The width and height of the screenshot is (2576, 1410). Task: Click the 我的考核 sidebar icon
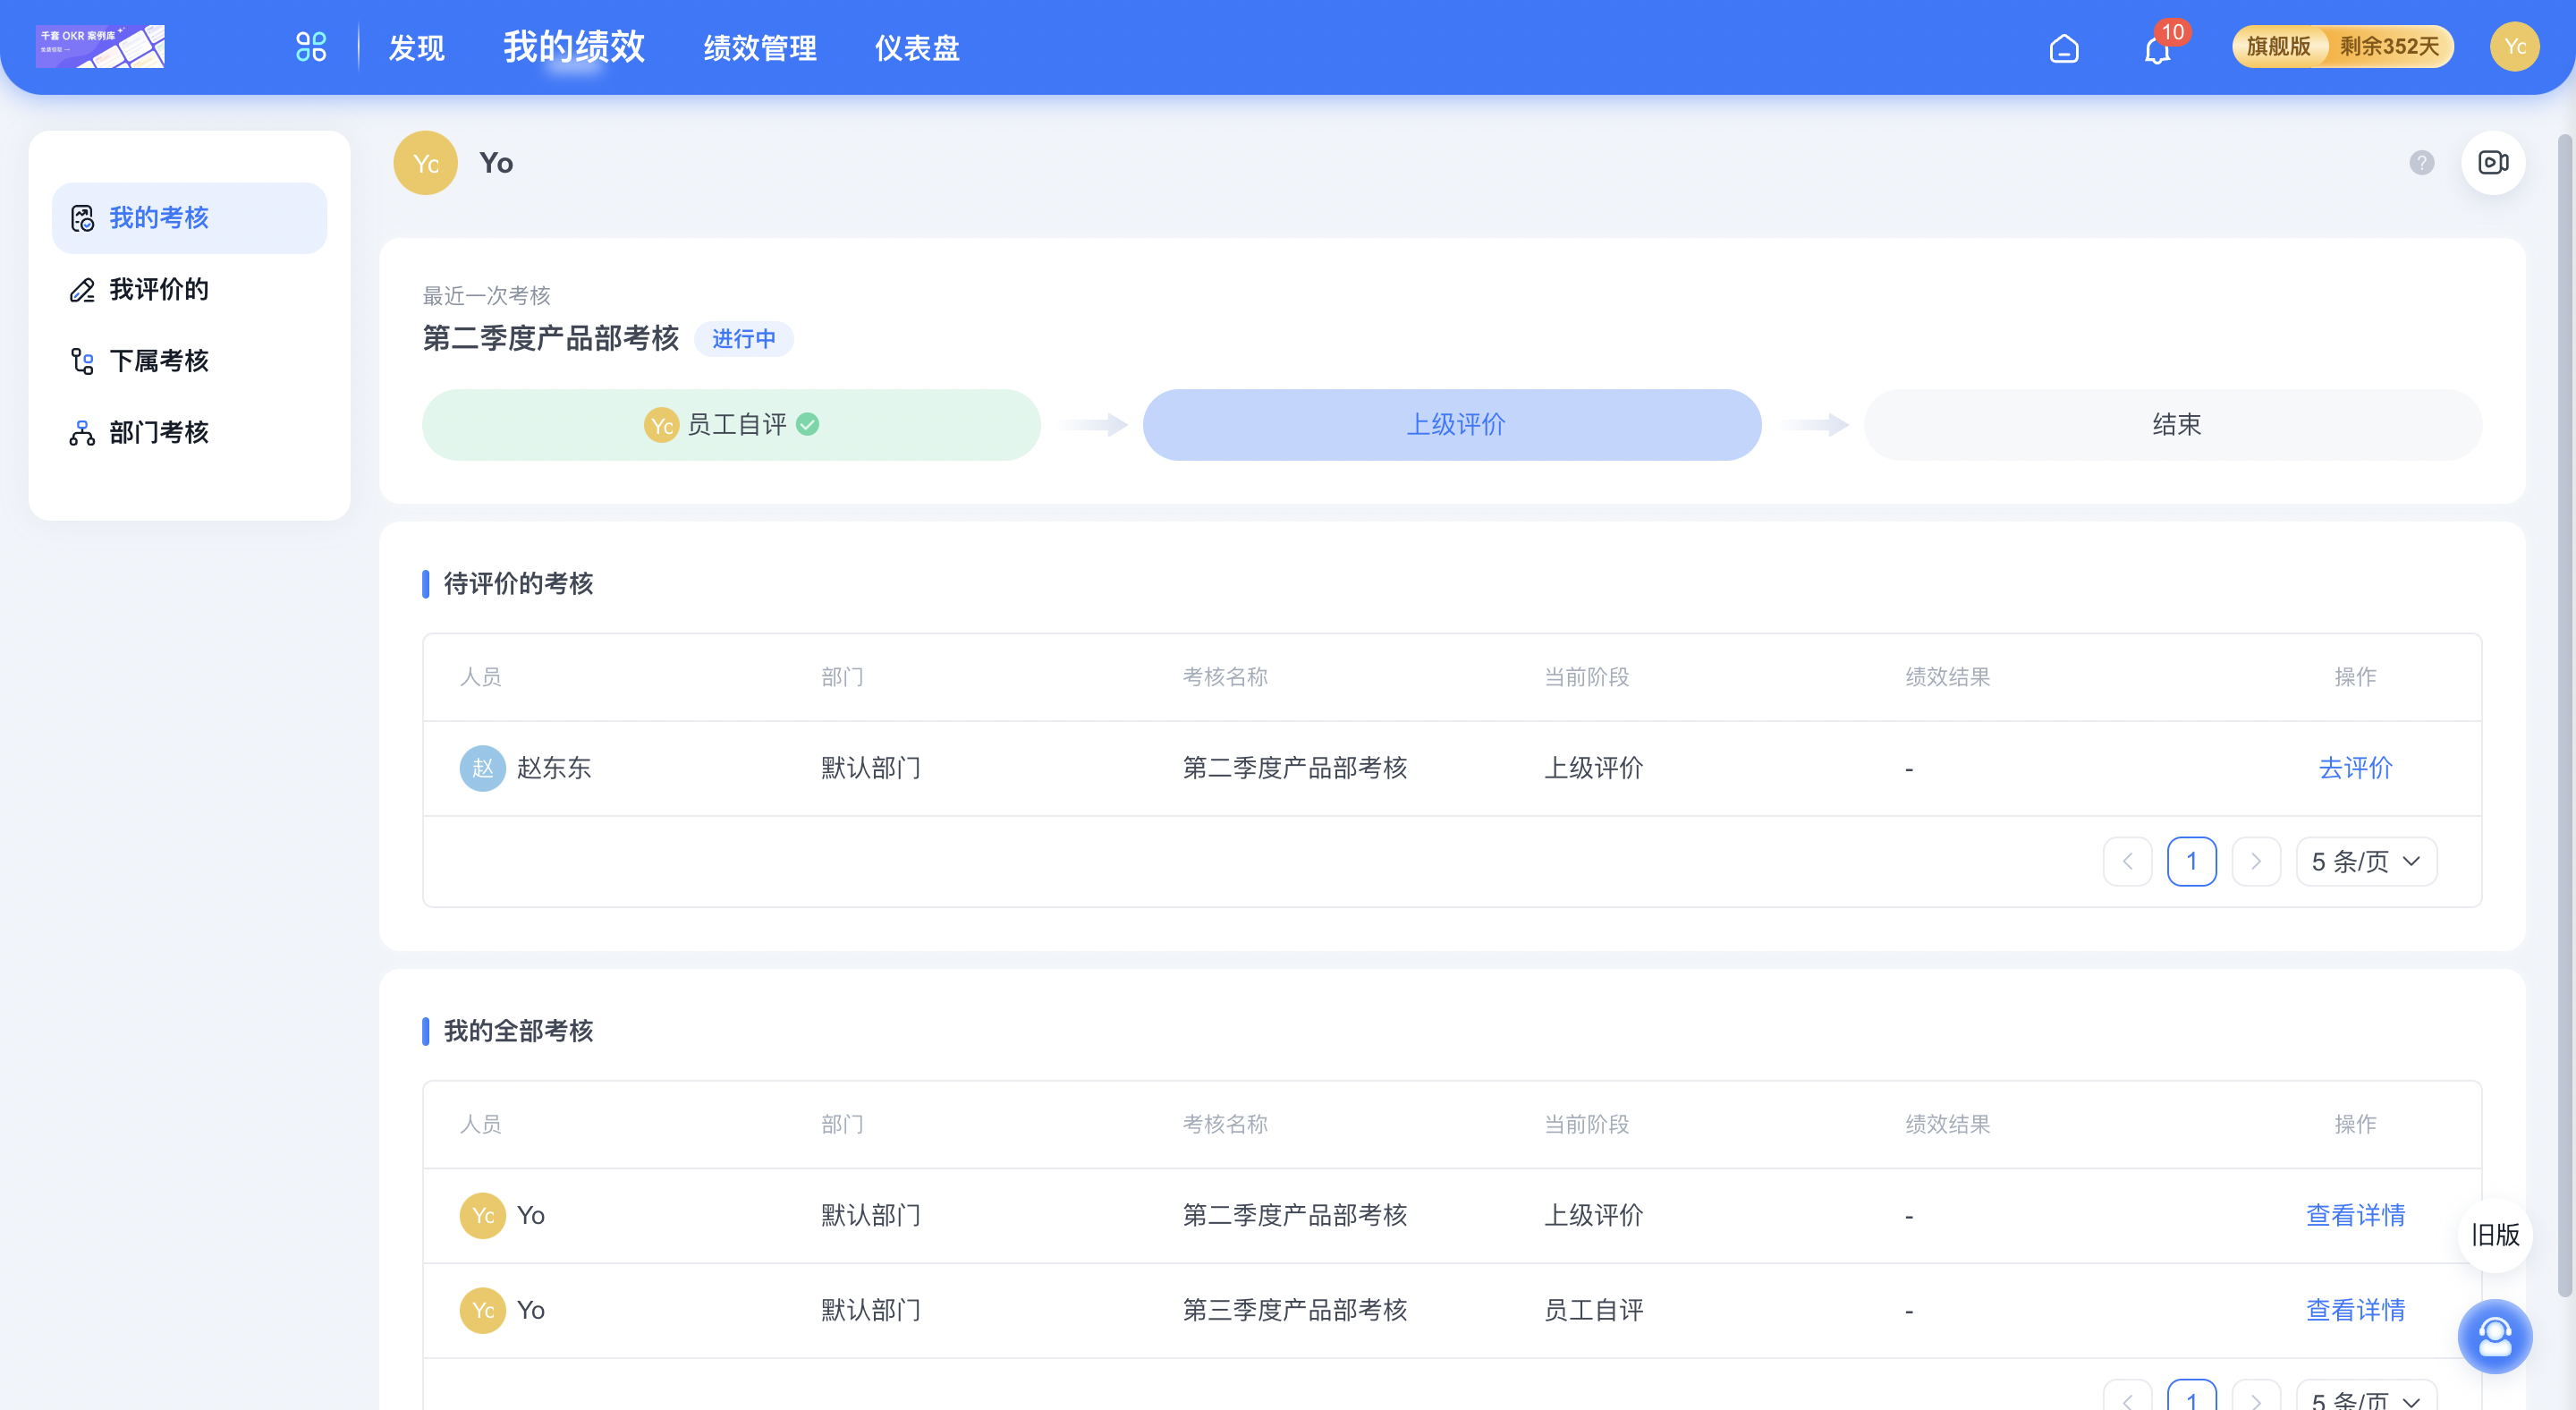click(82, 218)
